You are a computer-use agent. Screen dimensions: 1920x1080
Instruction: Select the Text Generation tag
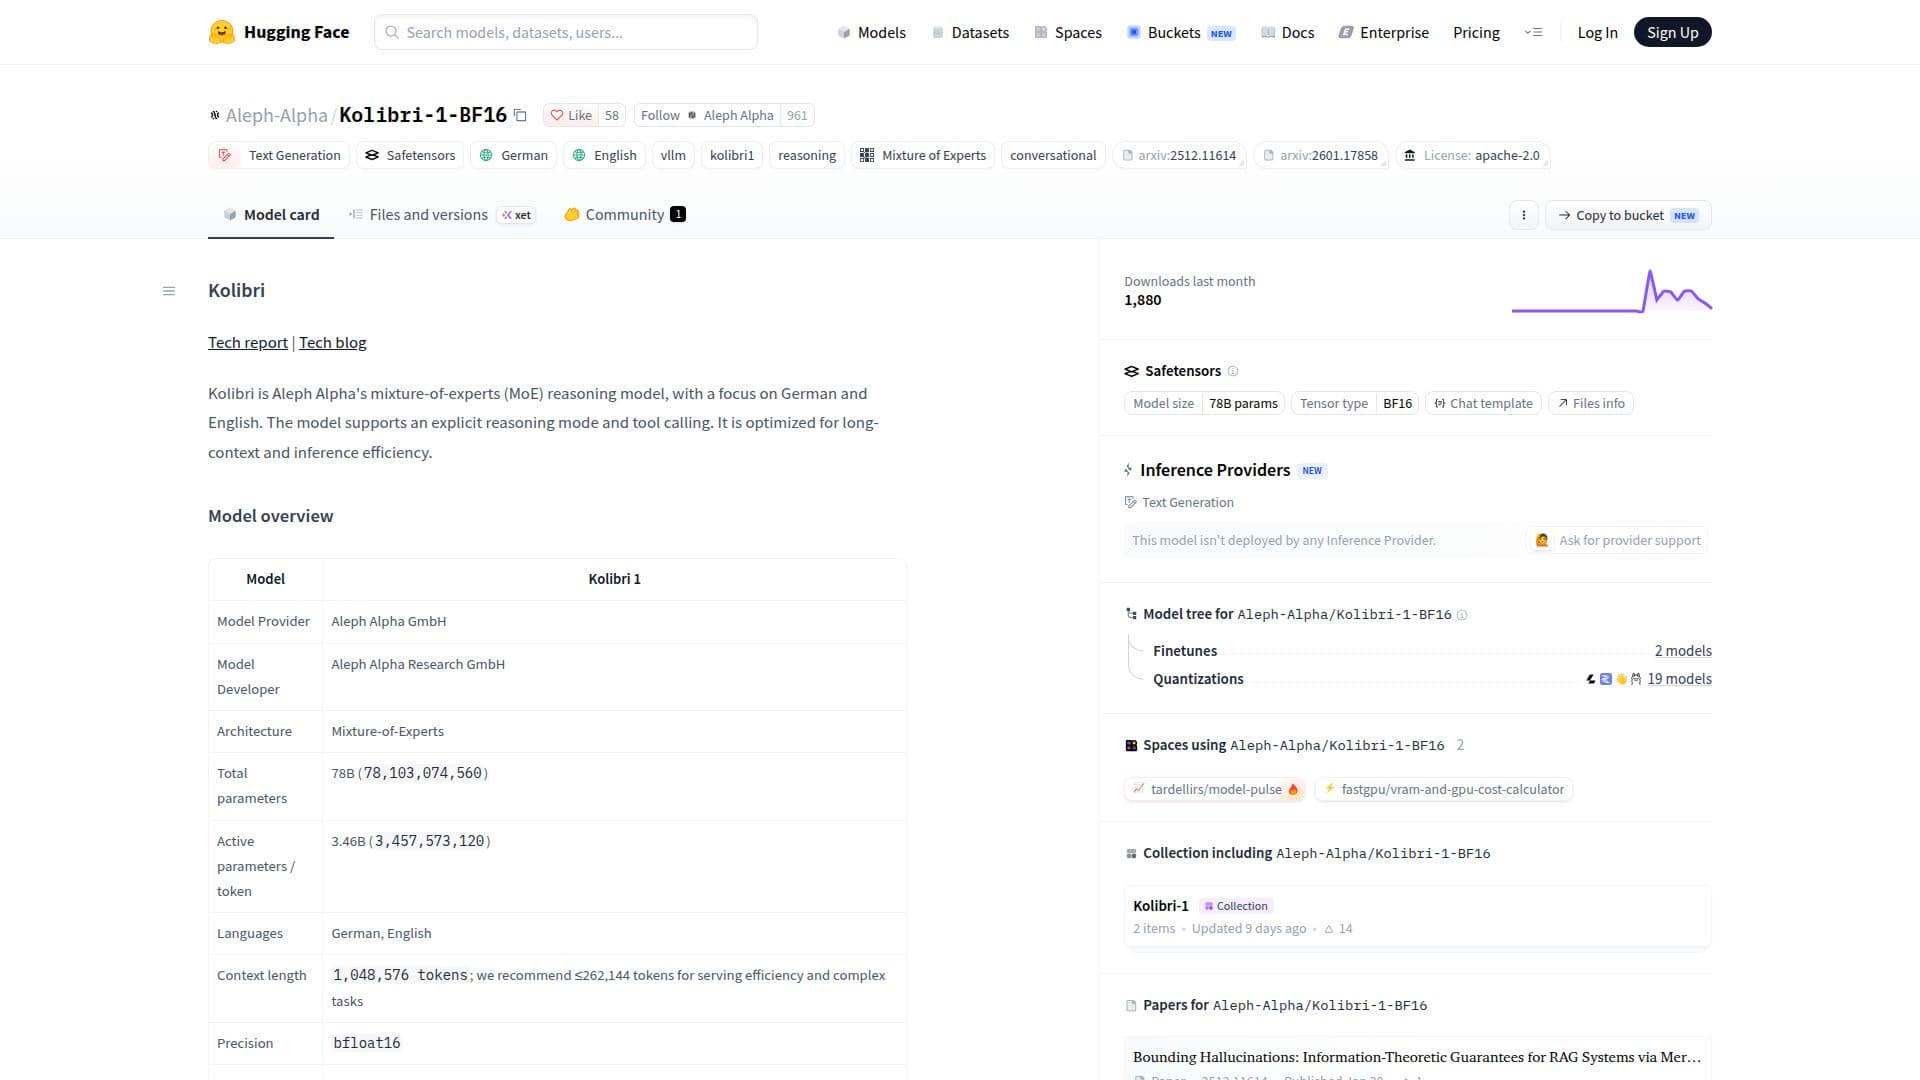[x=279, y=155]
